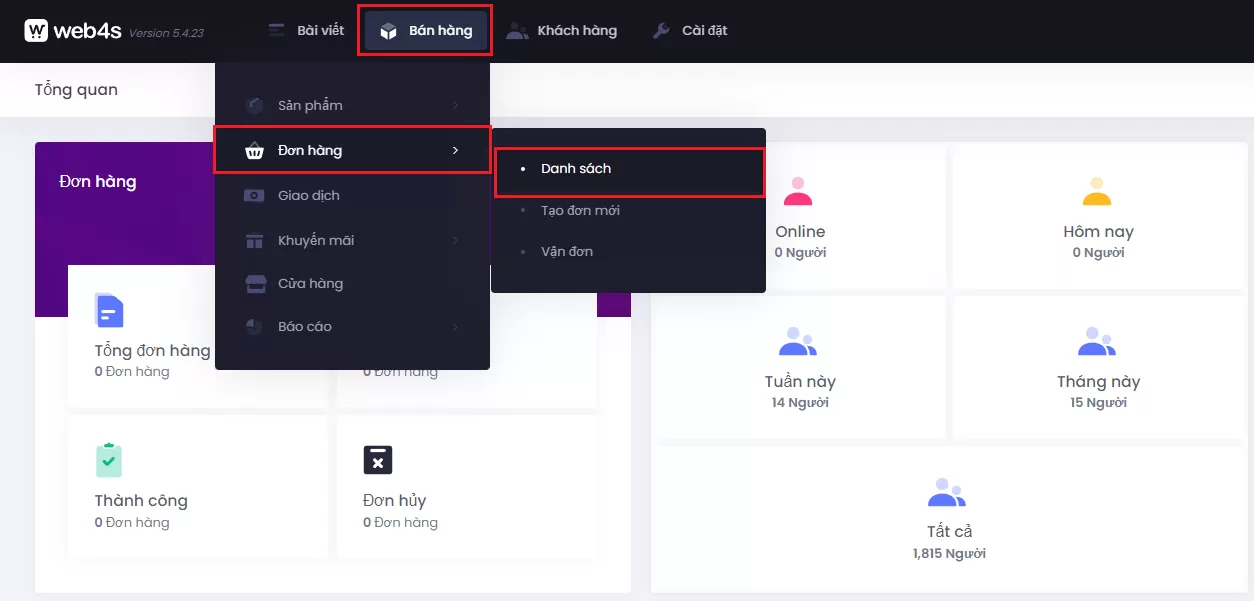Click the Đơn hủy cancelled order icon
Screen dimensions: 1254x601
pyautogui.click(x=377, y=460)
